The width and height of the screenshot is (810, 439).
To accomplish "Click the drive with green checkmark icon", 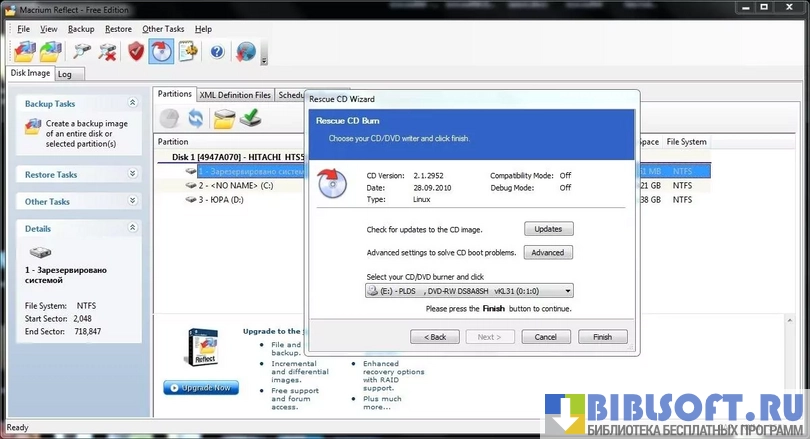I will [x=251, y=119].
